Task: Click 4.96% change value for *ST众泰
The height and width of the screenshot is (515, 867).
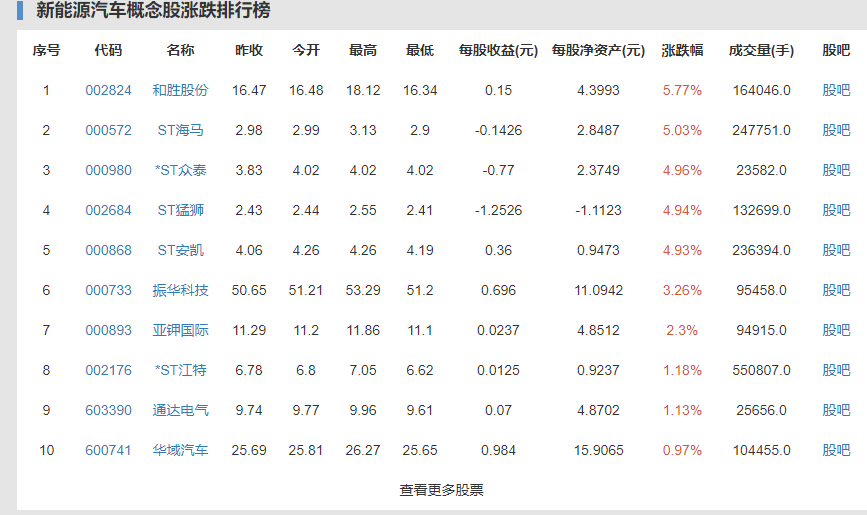Action: click(x=682, y=170)
